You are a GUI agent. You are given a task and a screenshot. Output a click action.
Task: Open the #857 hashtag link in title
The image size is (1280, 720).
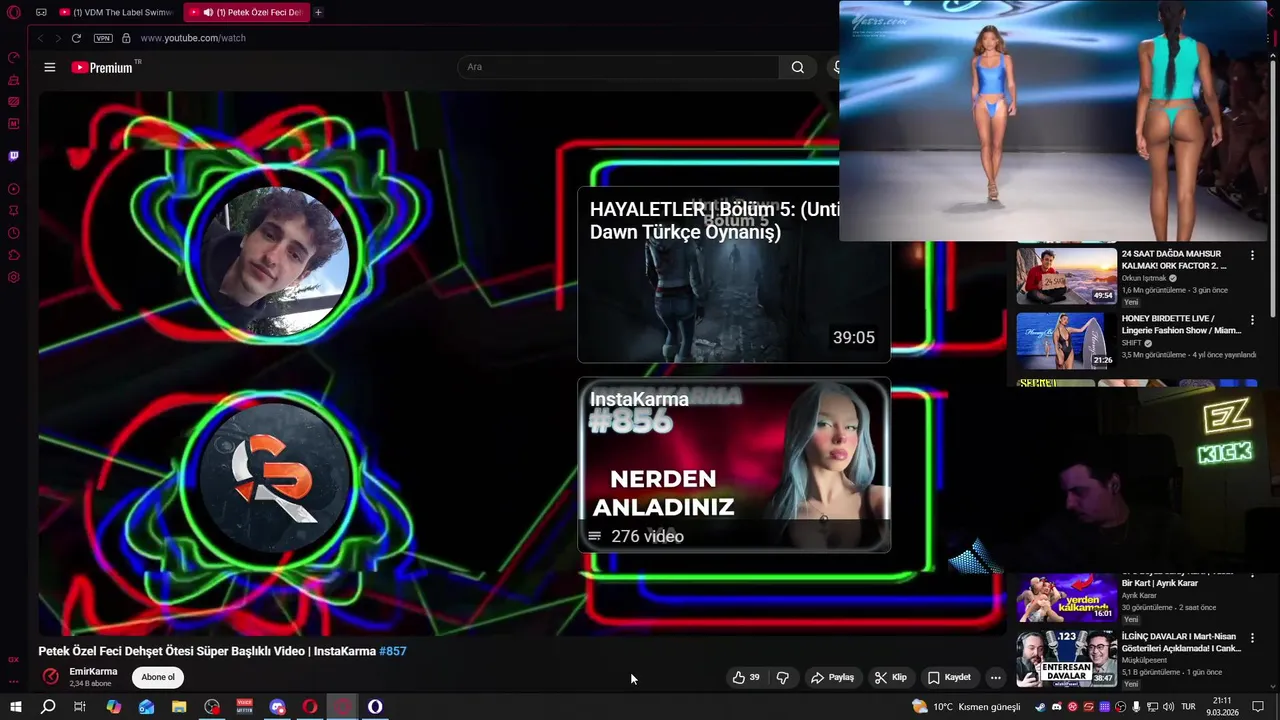[393, 651]
